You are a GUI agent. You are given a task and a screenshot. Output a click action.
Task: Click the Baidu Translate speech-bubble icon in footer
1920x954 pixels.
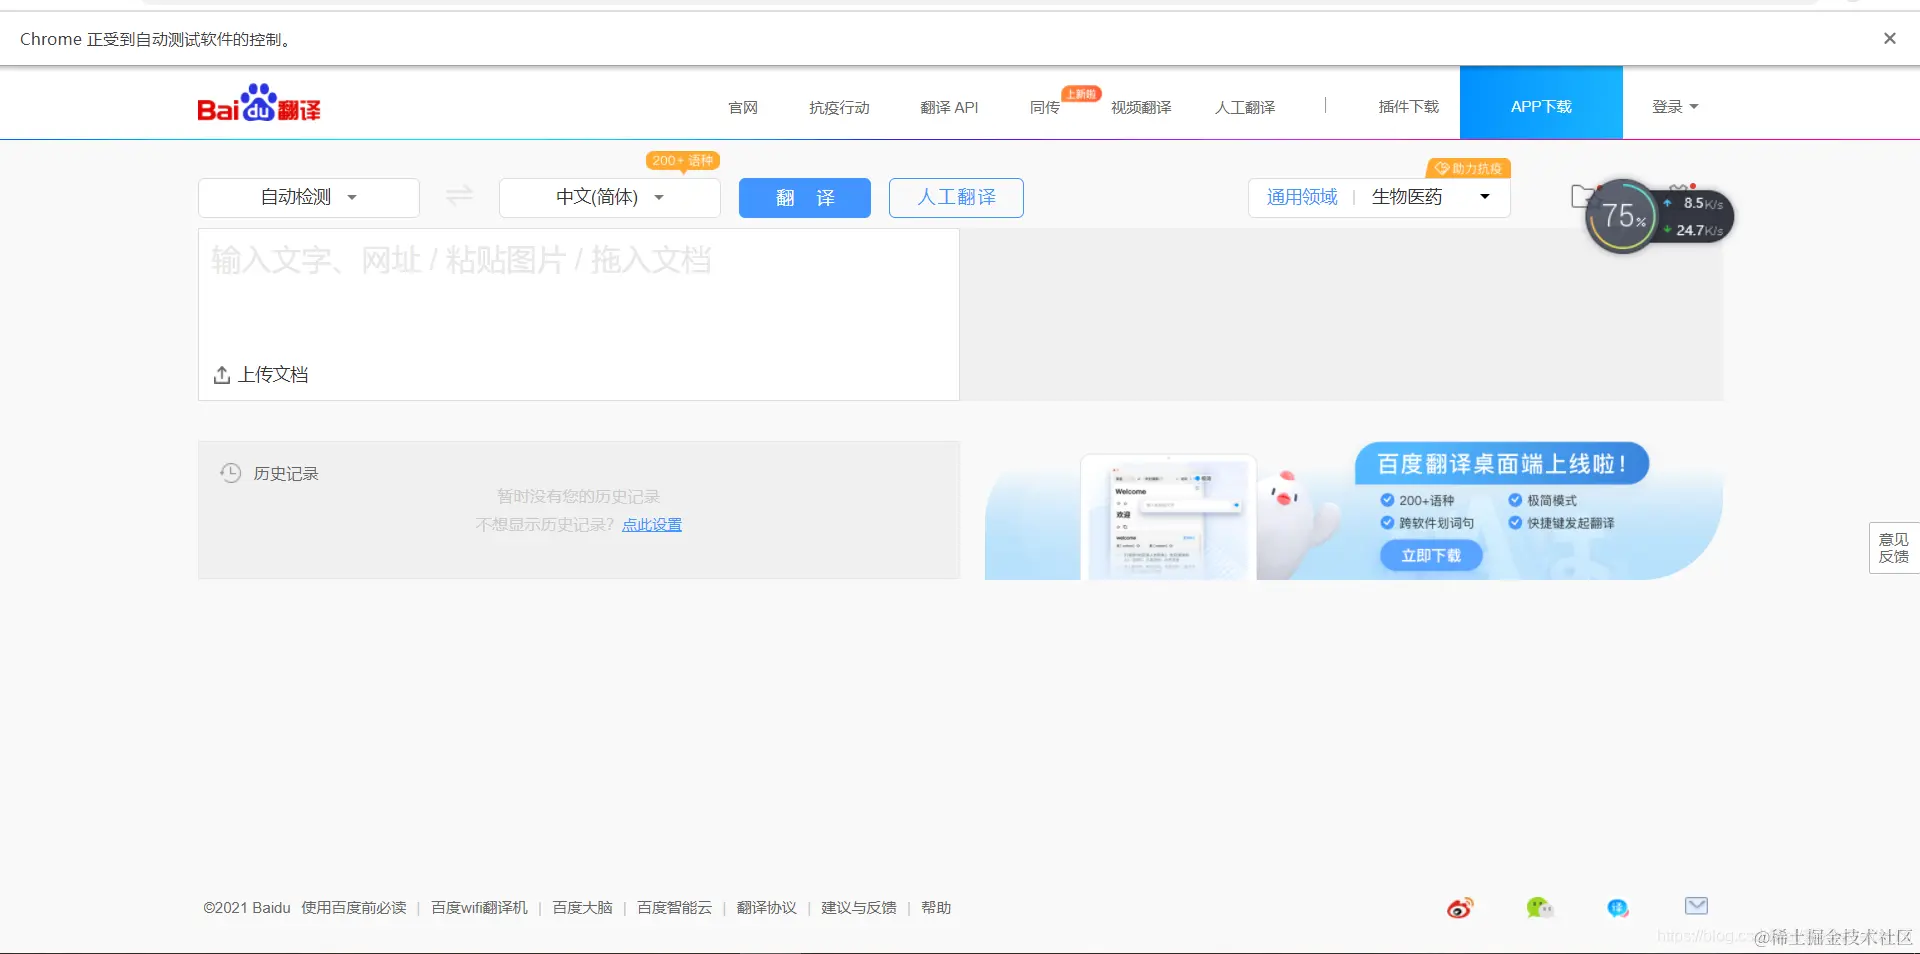coord(1617,908)
